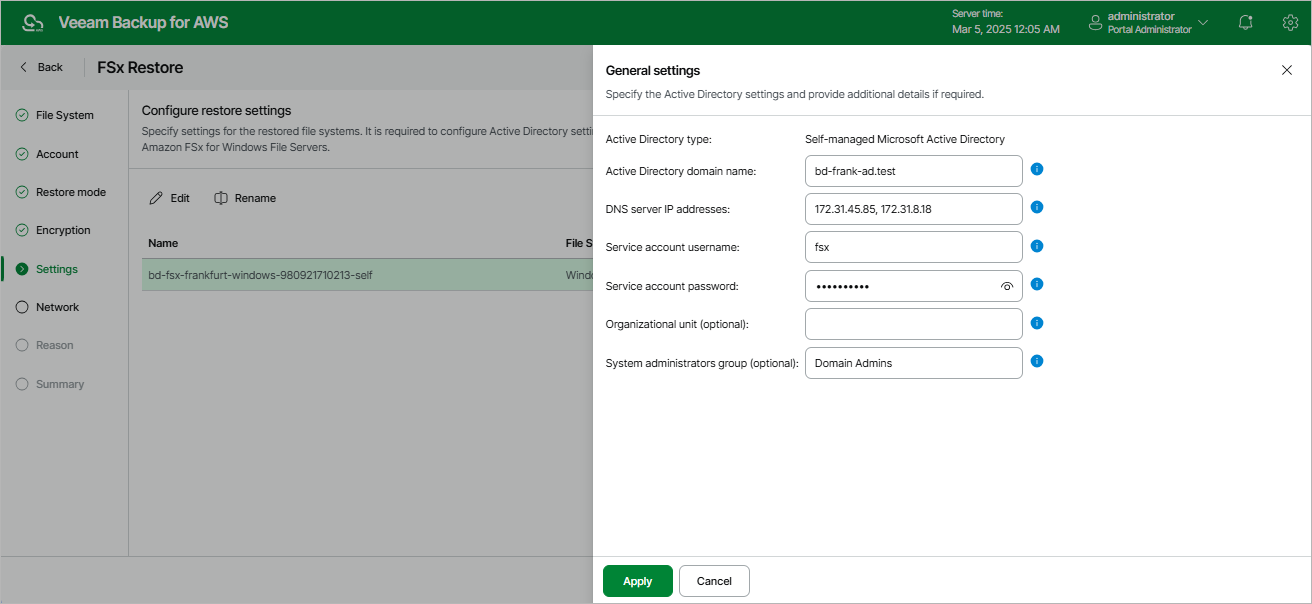Click the Cancel button
1312x604 pixels.
click(x=714, y=581)
